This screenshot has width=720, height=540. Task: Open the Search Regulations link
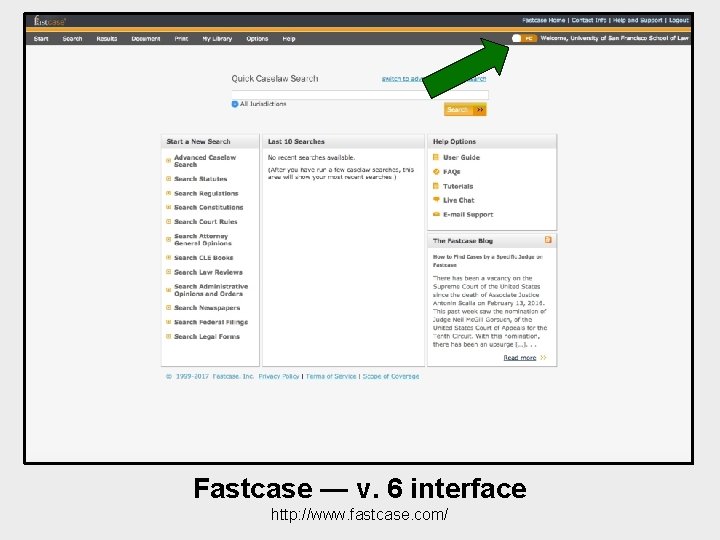206,193
